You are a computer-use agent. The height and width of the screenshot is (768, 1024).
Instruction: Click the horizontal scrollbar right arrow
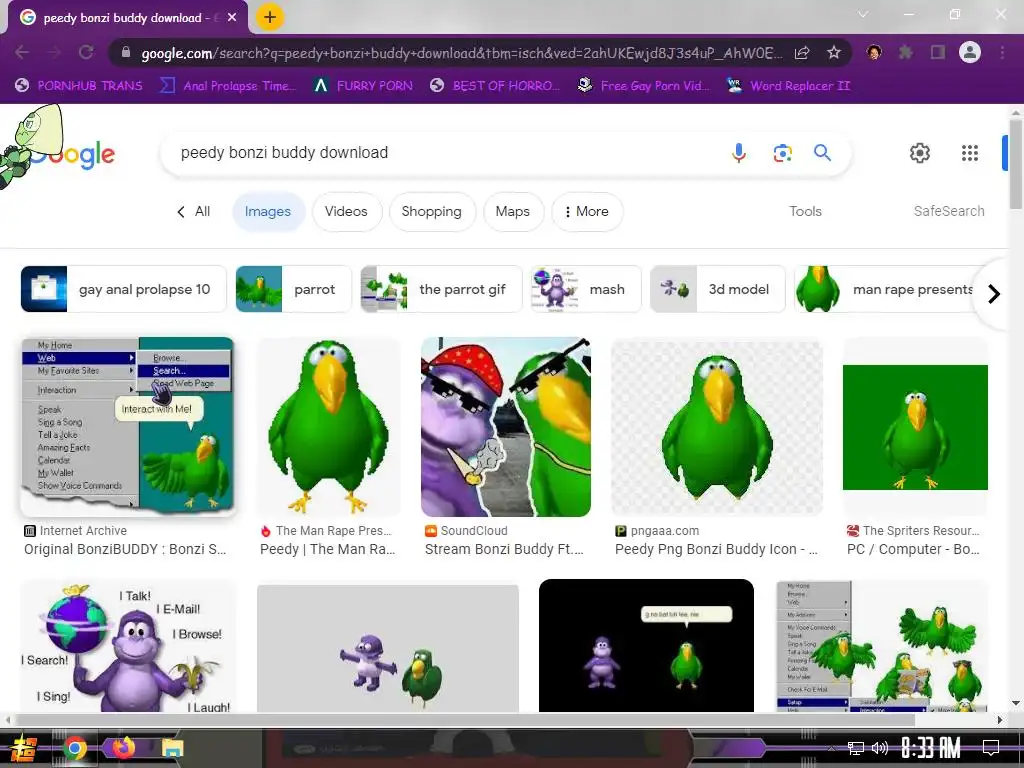1000,720
